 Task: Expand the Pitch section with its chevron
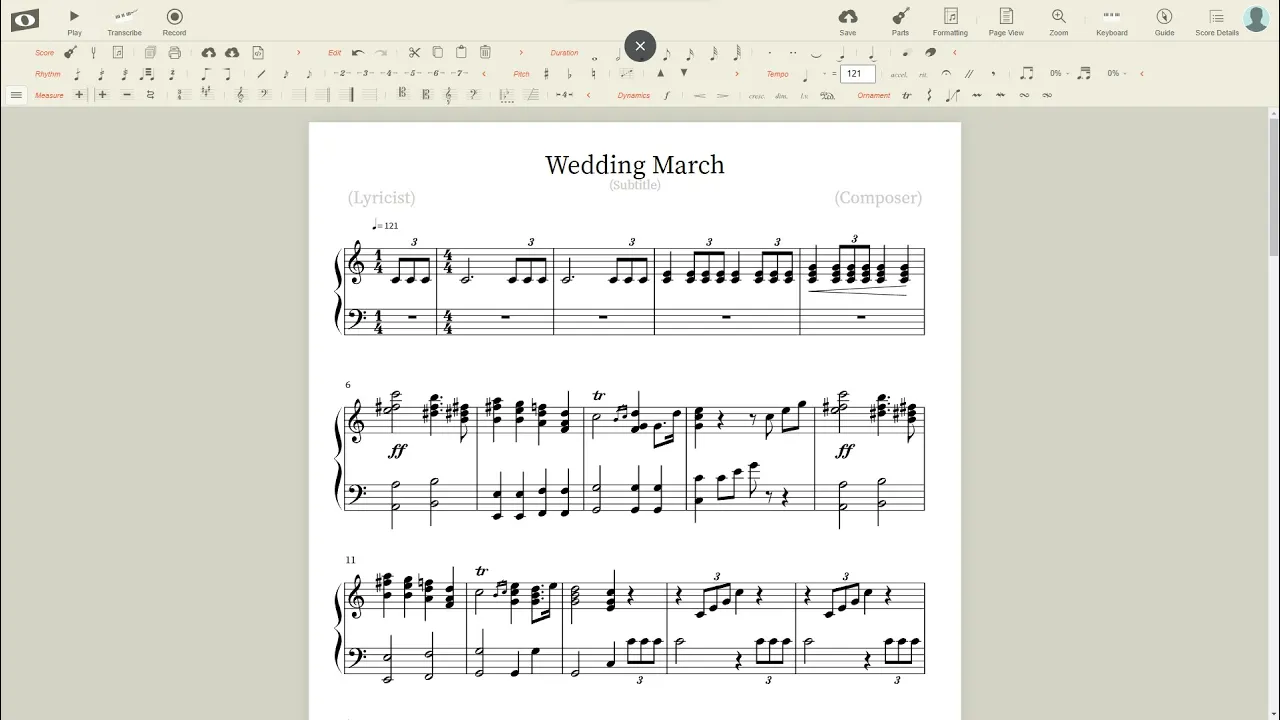pos(737,74)
